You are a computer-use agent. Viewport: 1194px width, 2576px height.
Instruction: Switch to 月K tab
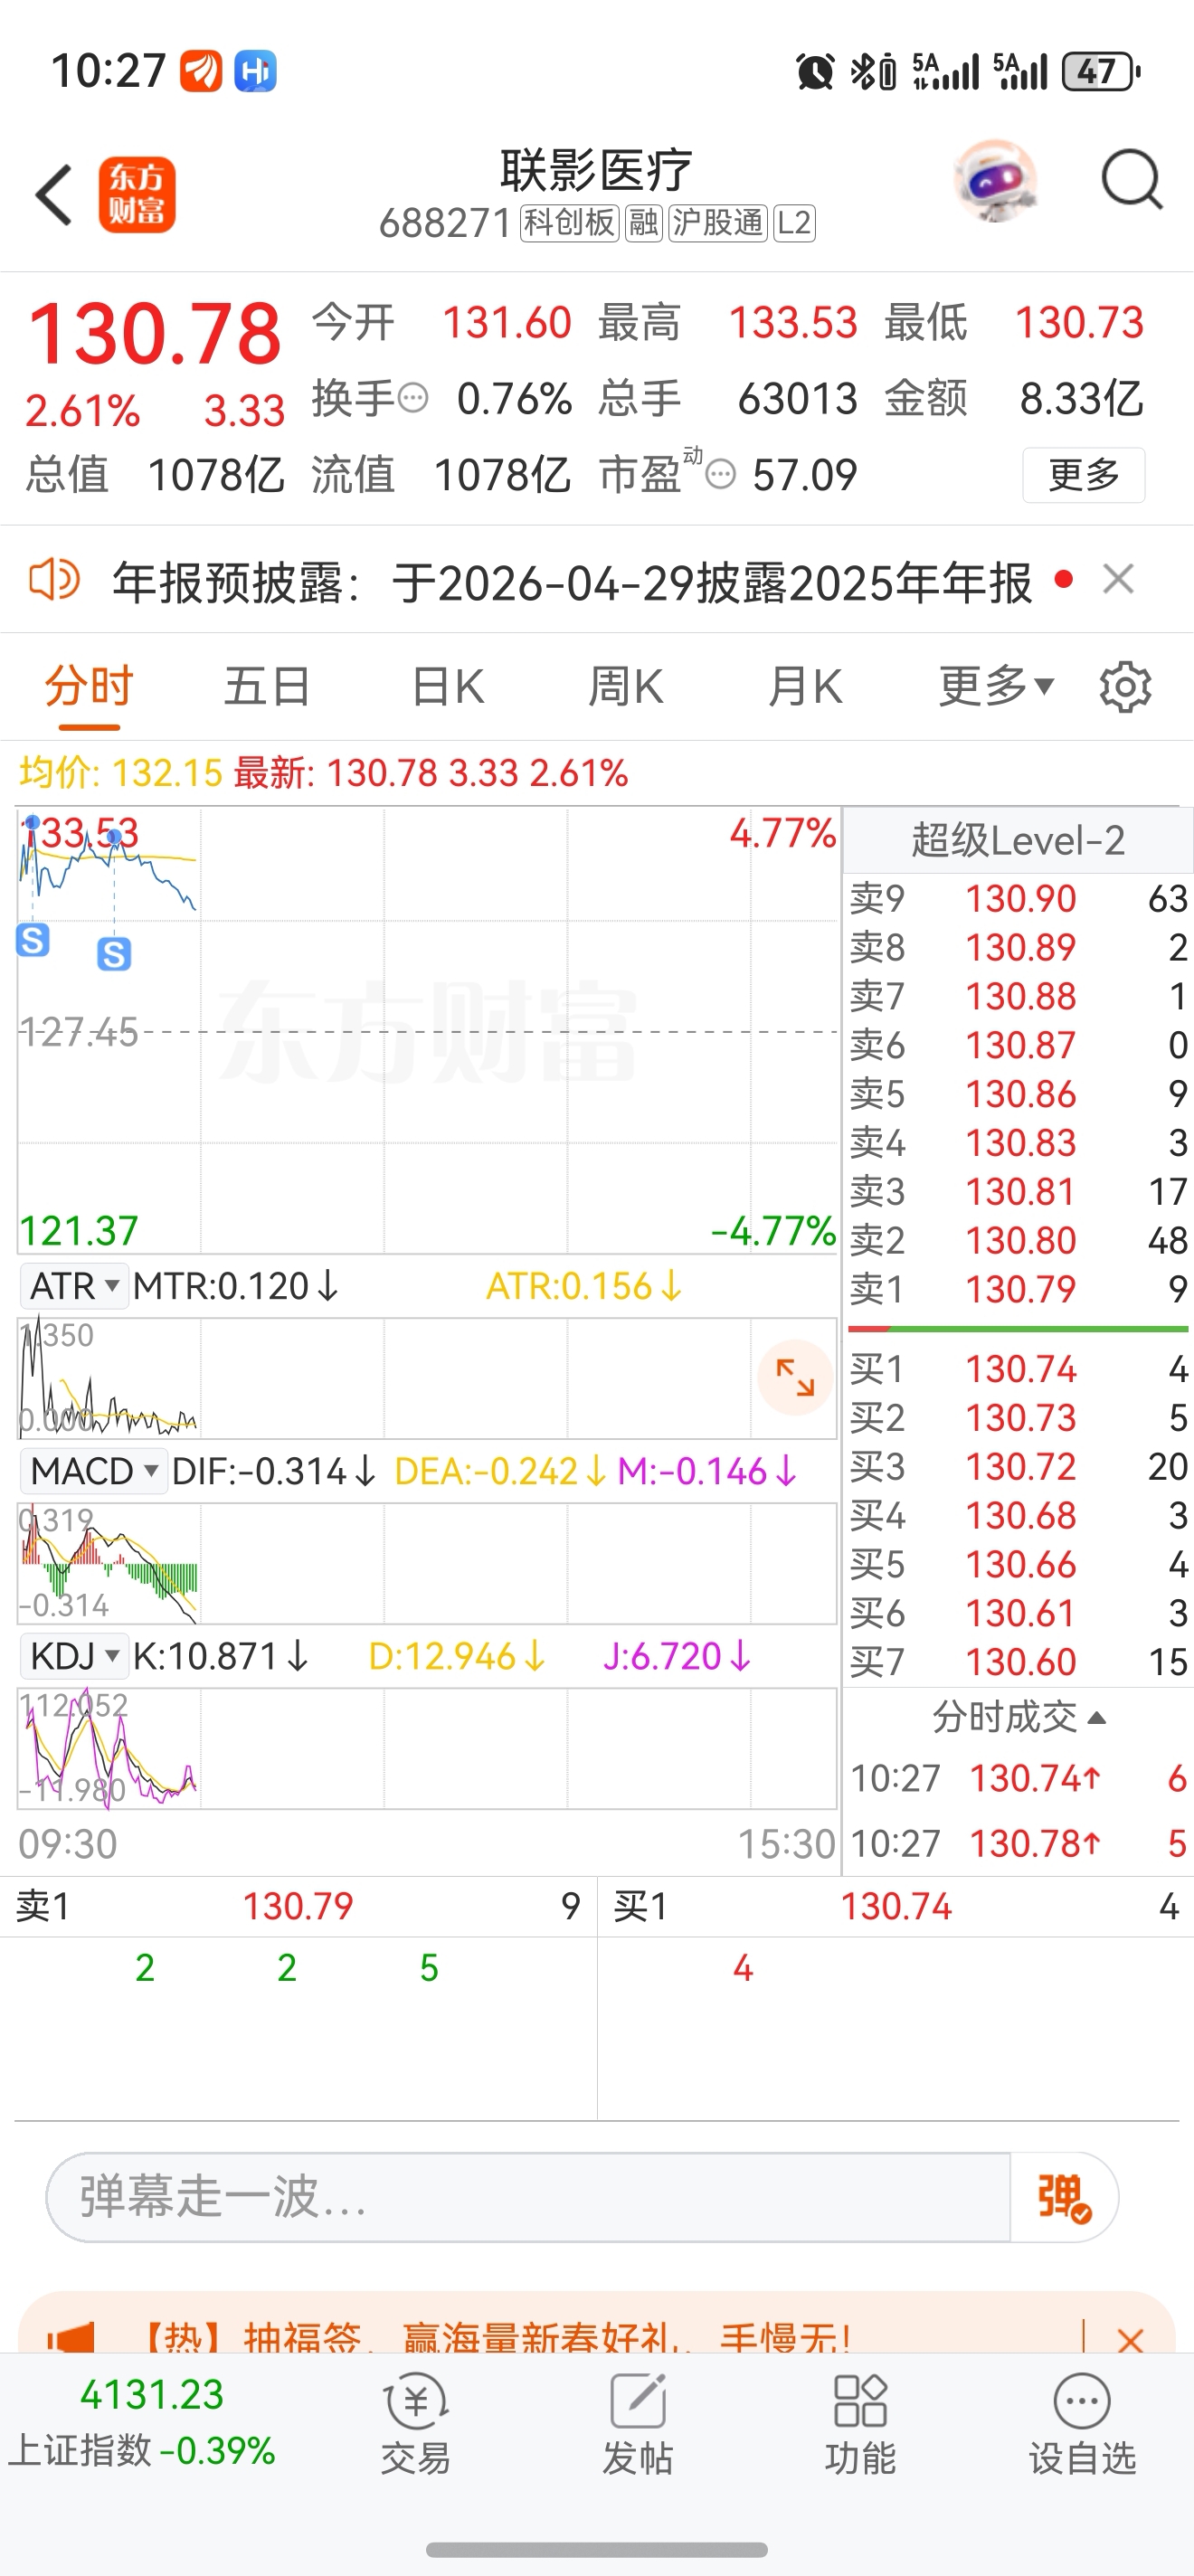pos(804,686)
